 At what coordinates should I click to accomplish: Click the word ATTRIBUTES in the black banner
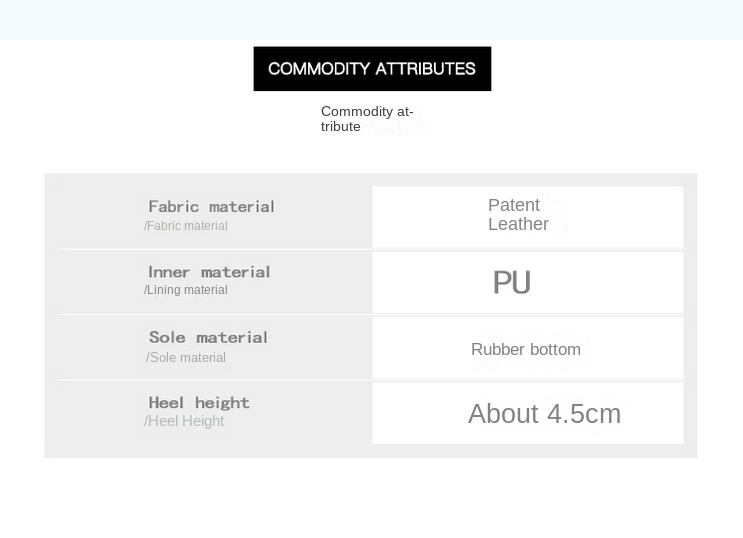click(x=426, y=69)
